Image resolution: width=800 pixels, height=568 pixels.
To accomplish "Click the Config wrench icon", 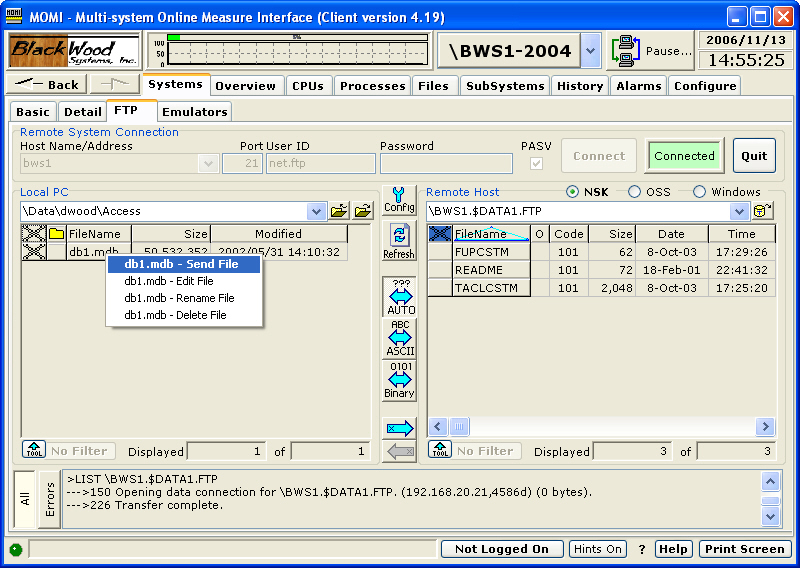I will pyautogui.click(x=399, y=200).
